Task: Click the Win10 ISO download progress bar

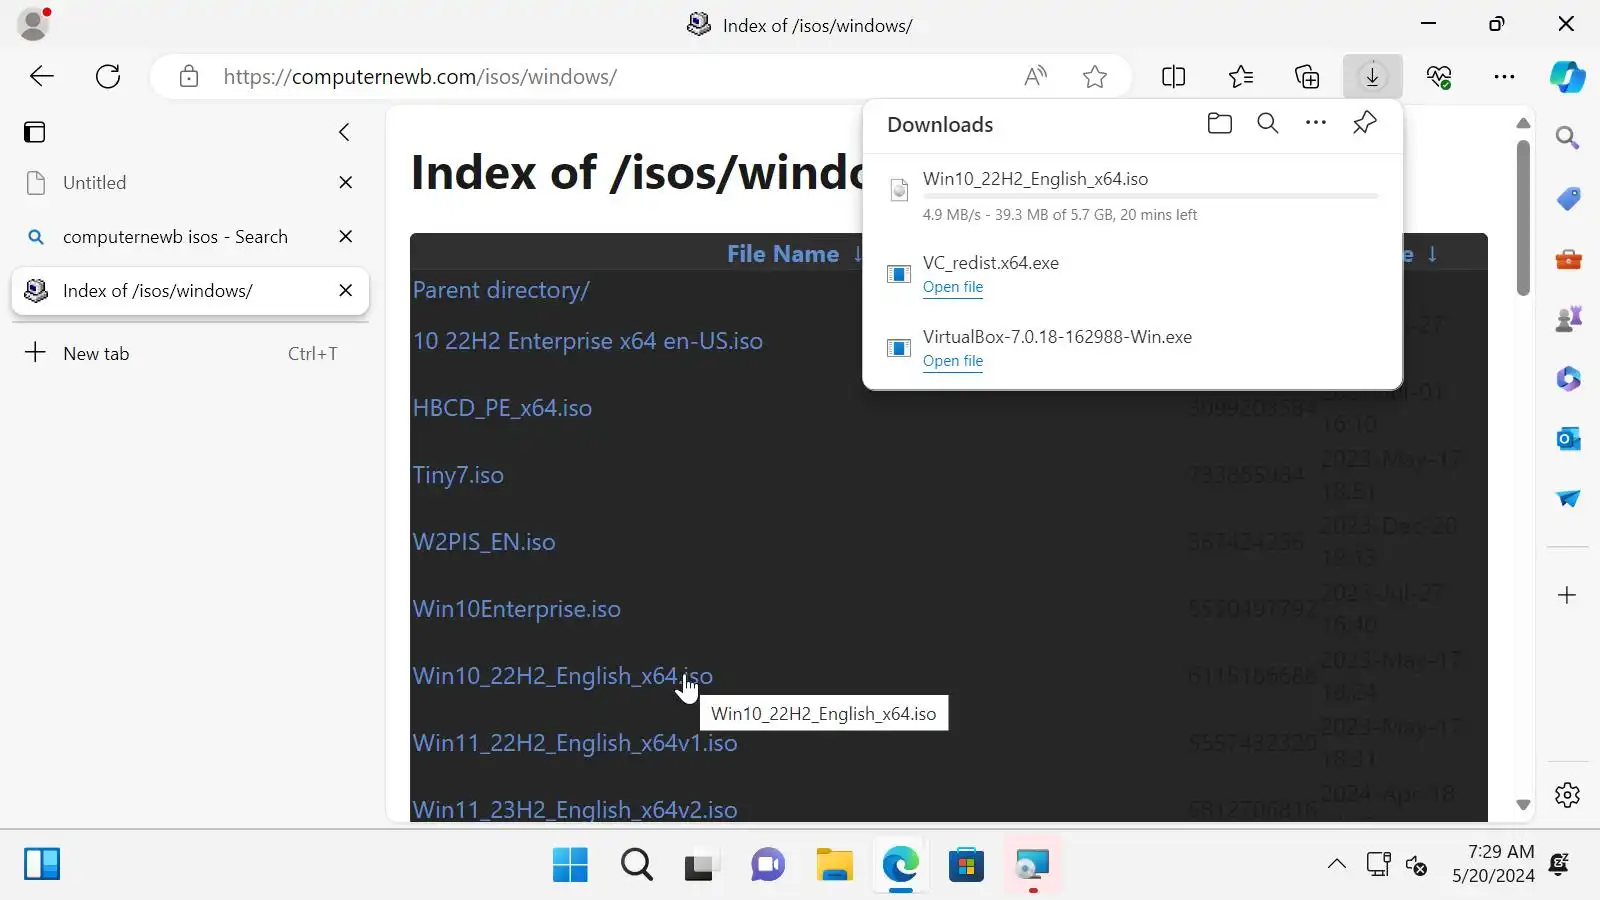Action: 1150,197
